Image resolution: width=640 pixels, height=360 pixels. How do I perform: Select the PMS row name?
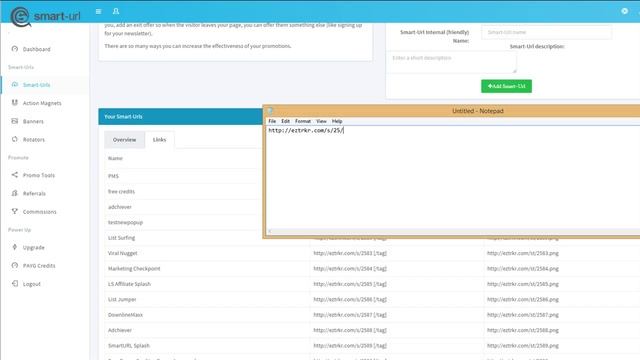[113, 176]
